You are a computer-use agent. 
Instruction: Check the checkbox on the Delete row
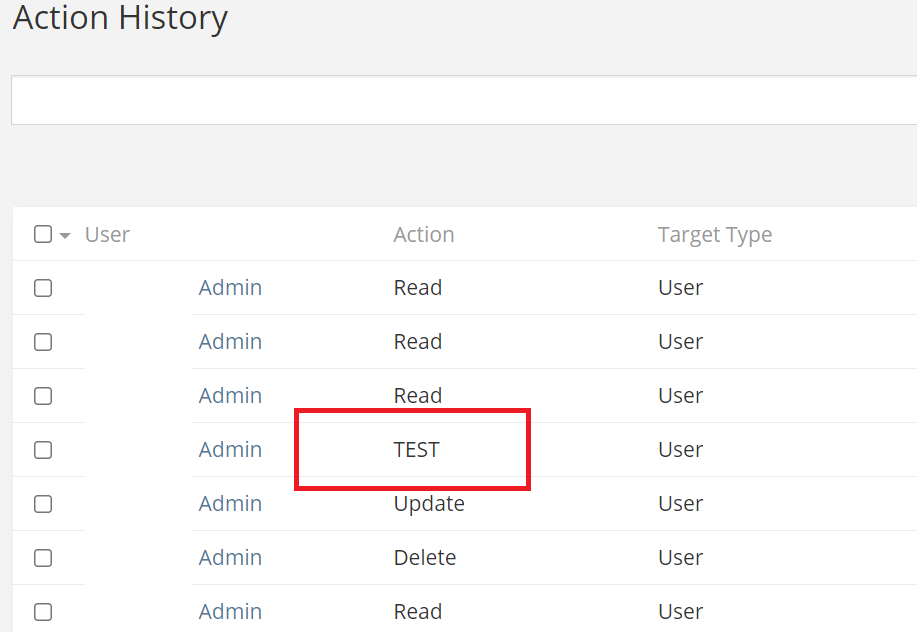(42, 558)
